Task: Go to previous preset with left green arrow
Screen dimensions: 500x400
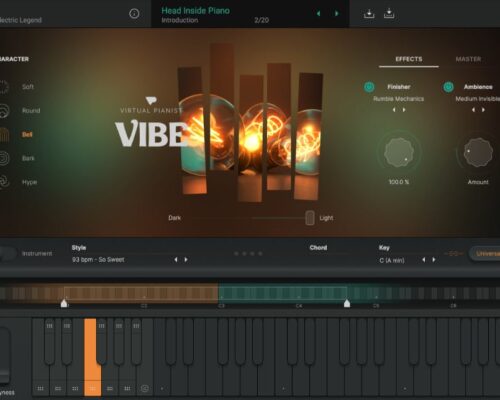Action: coord(318,13)
